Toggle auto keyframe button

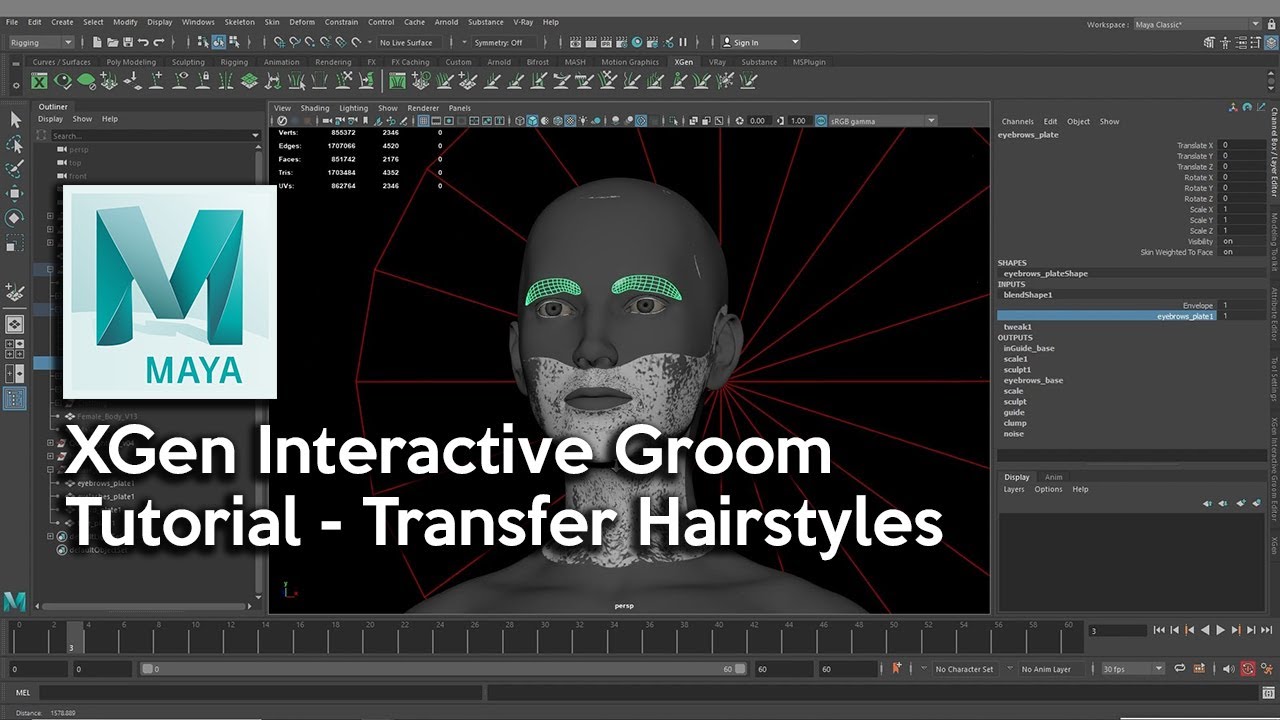click(x=1248, y=669)
